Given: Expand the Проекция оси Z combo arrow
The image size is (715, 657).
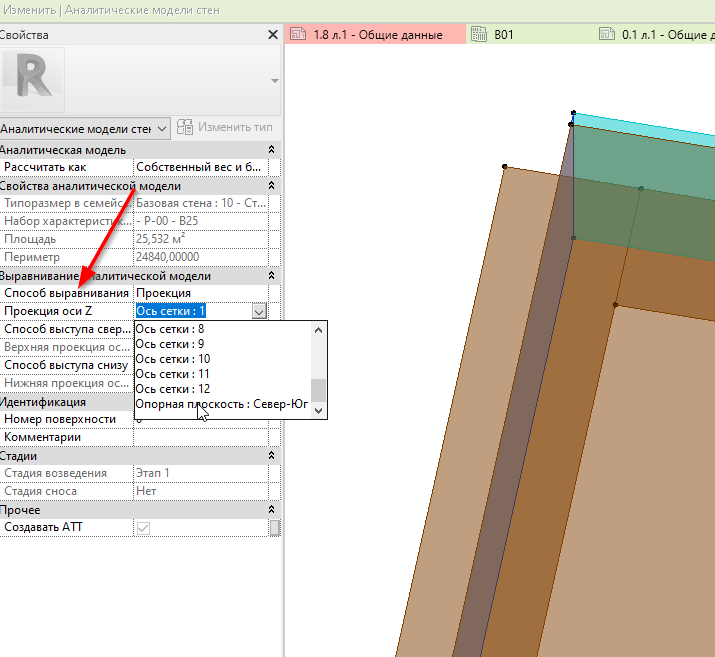Looking at the screenshot, I should click(259, 312).
